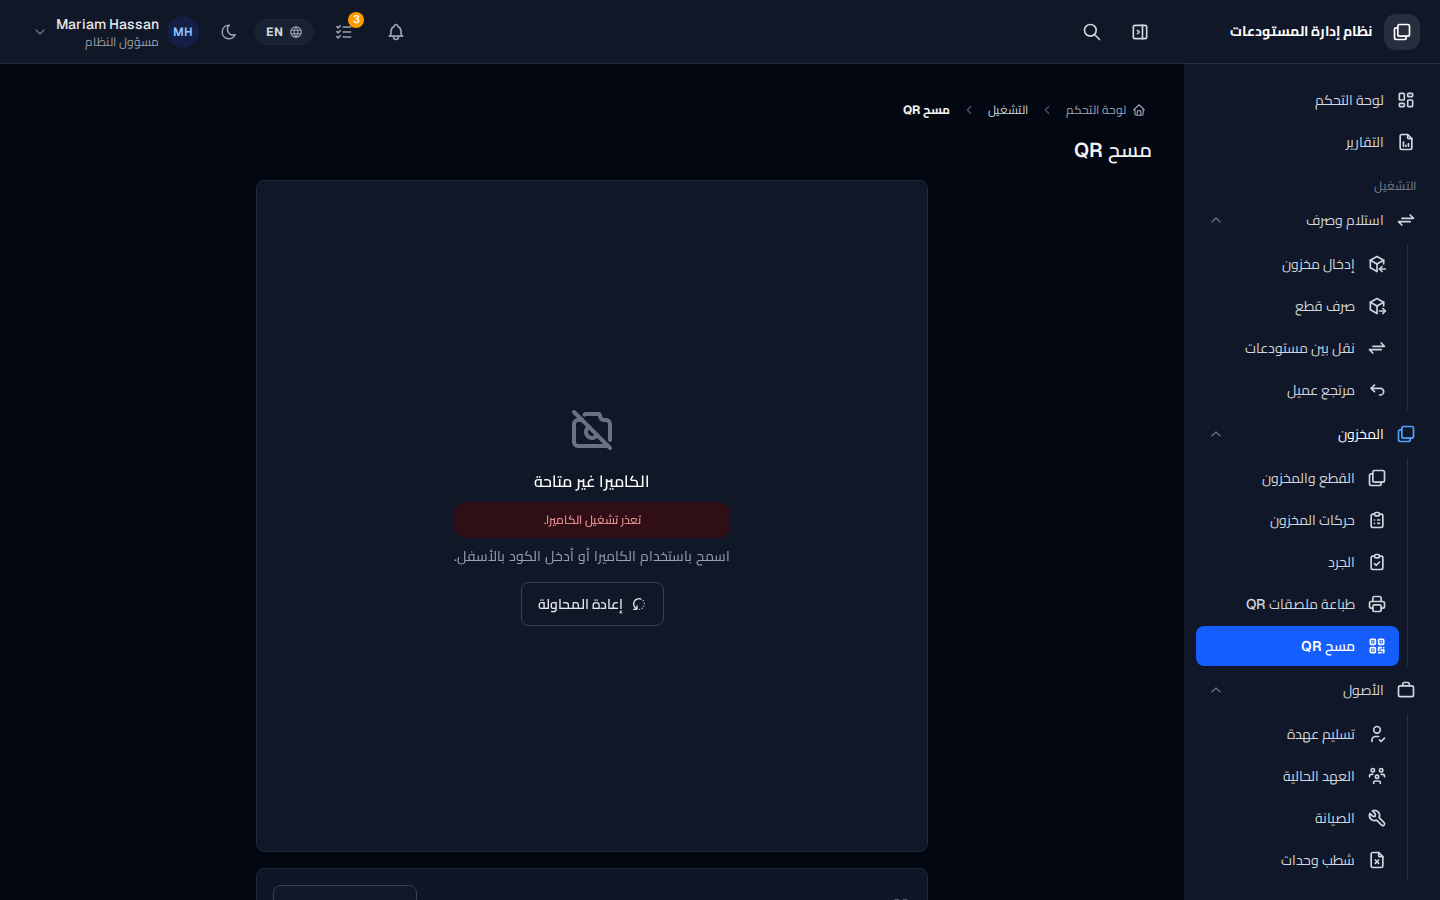Image resolution: width=1440 pixels, height=900 pixels.
Task: Click the warehouse system logo icon
Action: coord(1402,32)
